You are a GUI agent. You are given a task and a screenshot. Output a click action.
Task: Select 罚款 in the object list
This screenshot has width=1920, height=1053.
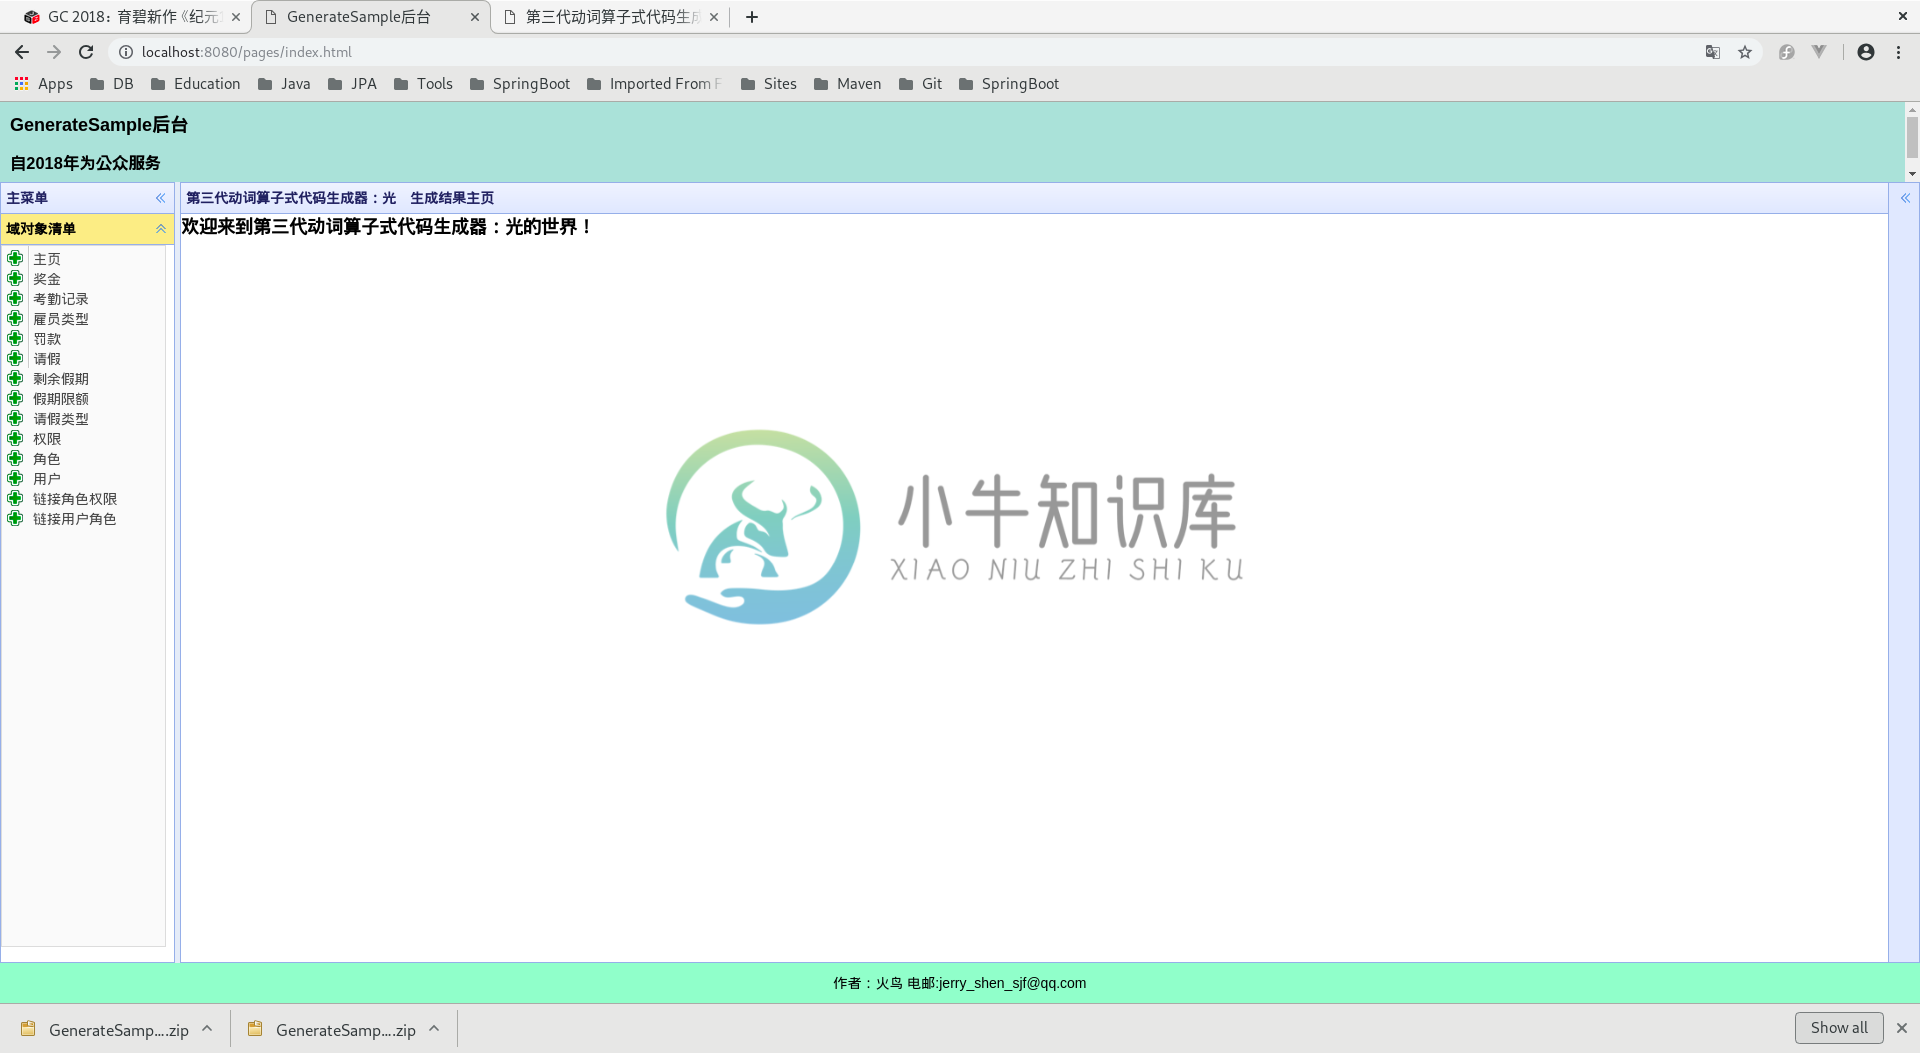[x=47, y=339]
